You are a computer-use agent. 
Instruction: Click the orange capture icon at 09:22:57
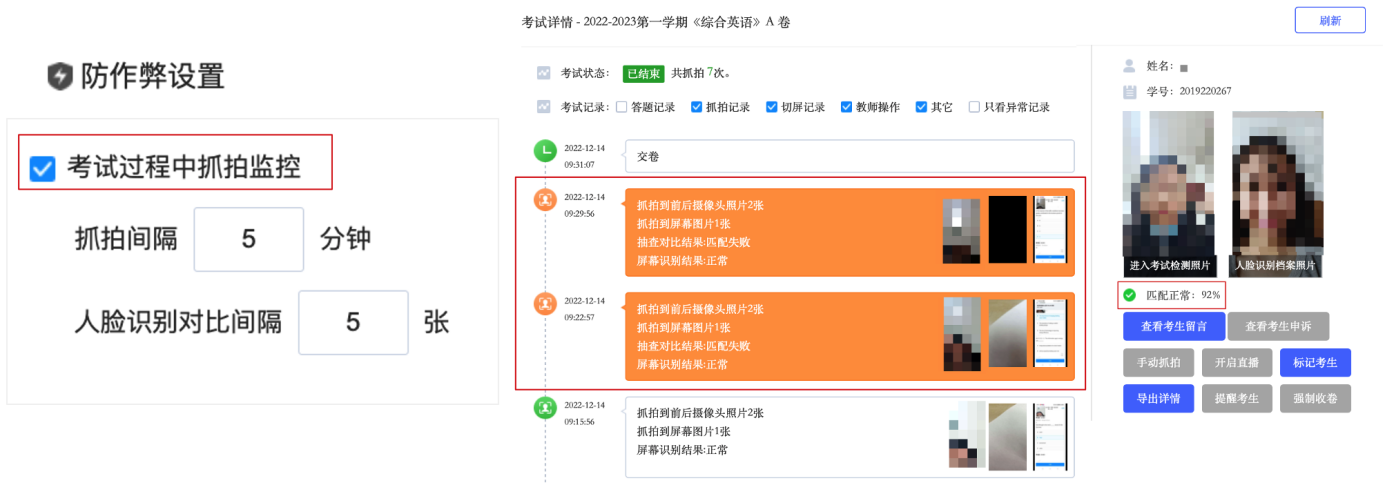click(x=545, y=303)
